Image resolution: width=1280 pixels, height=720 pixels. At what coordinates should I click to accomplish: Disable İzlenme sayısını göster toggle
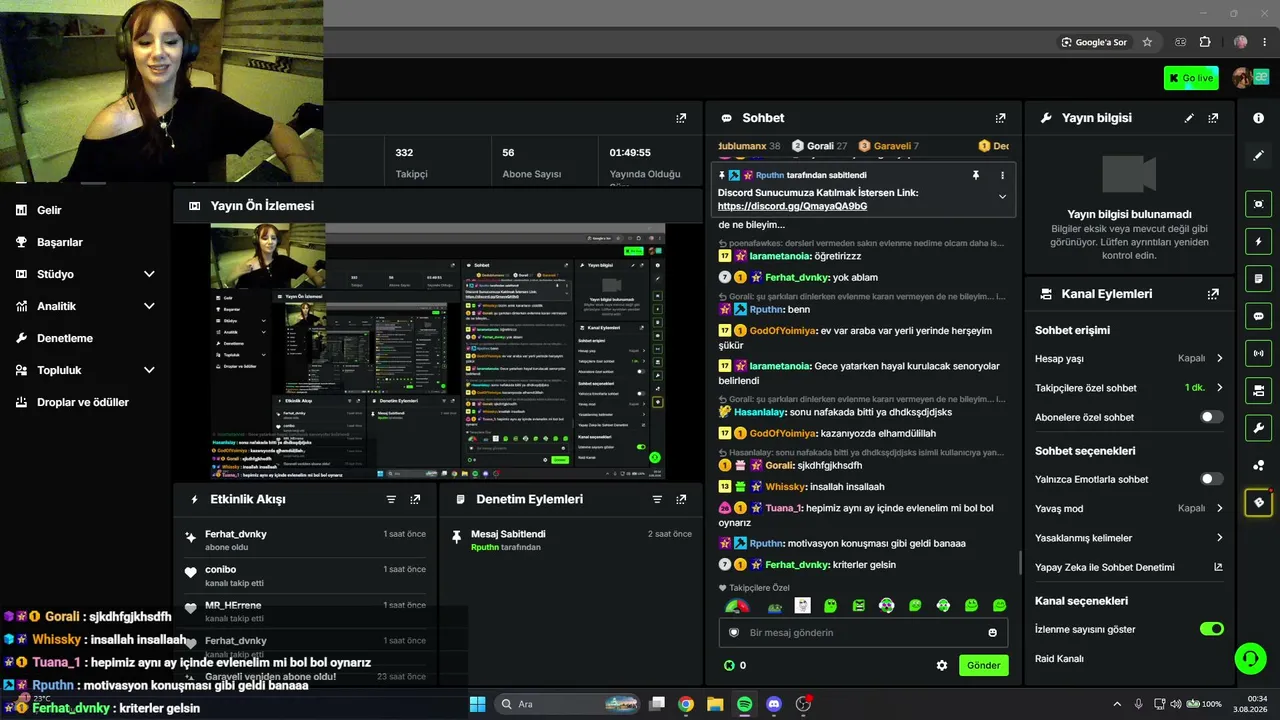point(1211,629)
